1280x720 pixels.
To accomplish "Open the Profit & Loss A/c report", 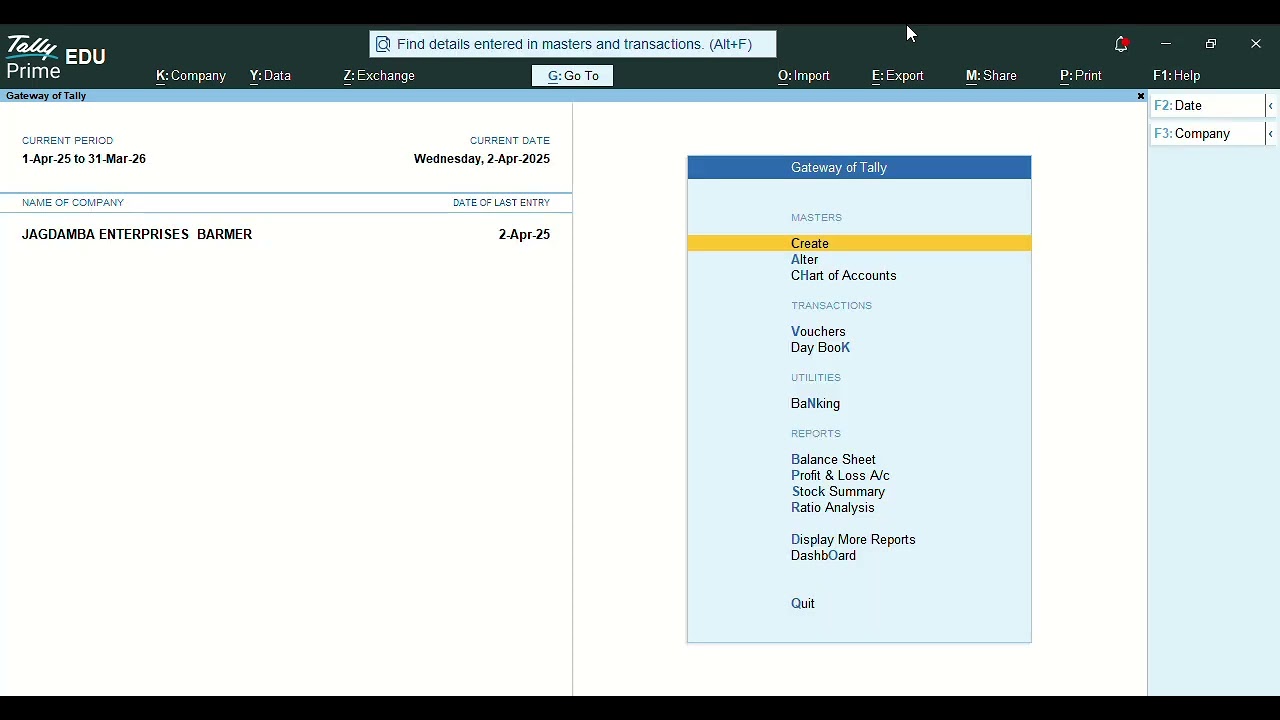I will click(841, 476).
